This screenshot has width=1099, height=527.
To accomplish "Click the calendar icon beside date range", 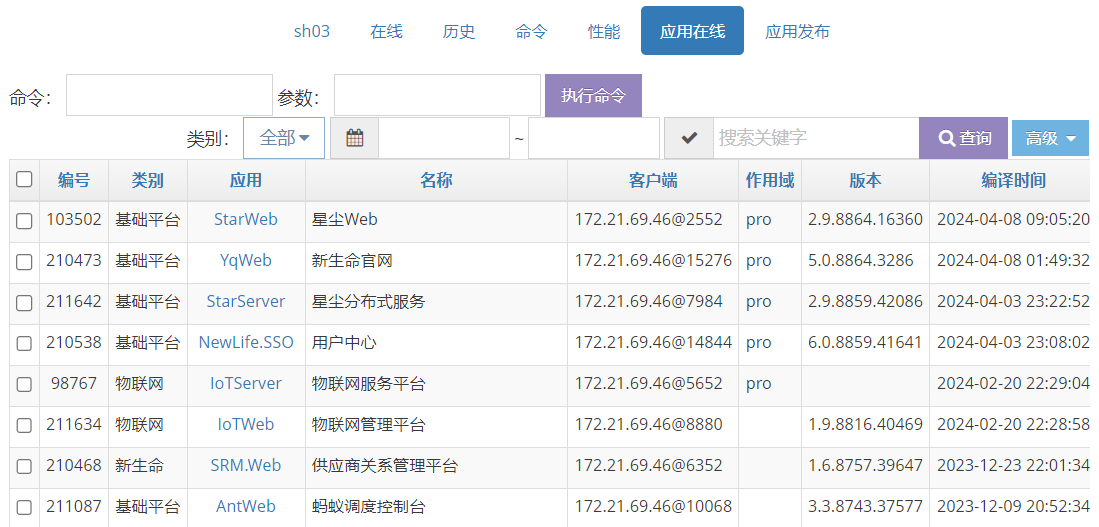I will 355,138.
